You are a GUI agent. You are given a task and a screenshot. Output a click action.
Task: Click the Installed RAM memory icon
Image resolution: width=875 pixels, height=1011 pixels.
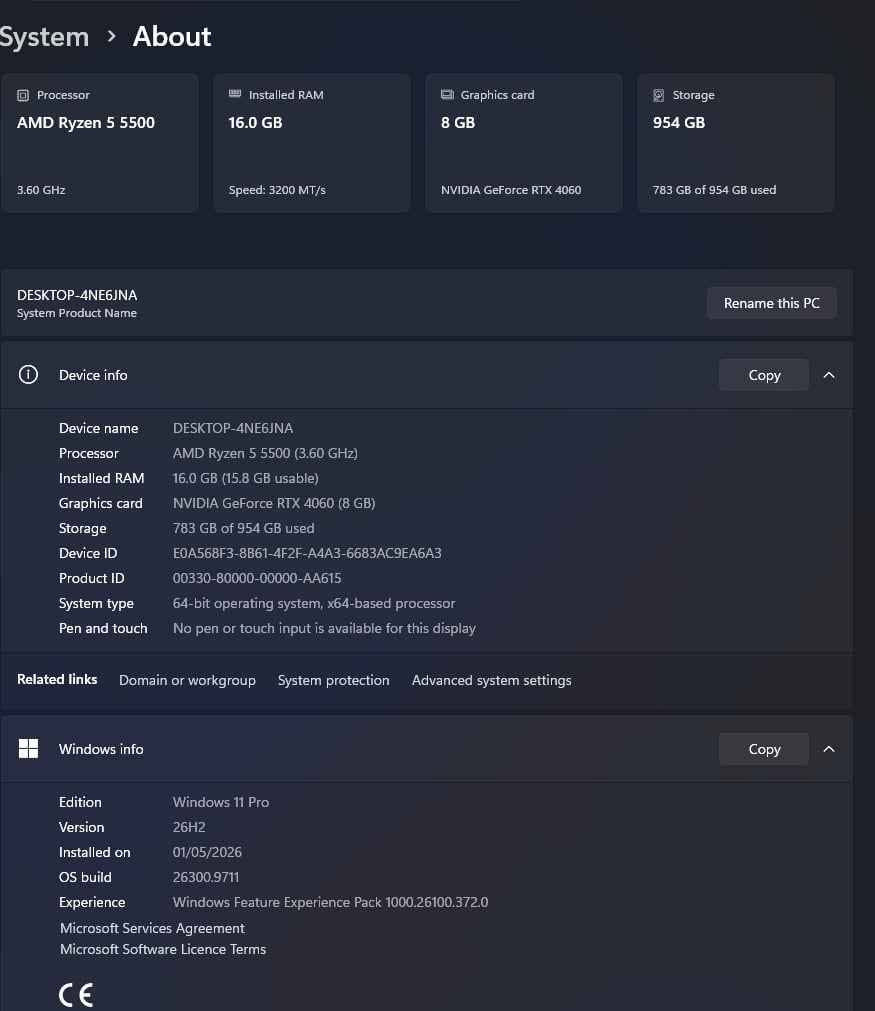pyautogui.click(x=235, y=94)
